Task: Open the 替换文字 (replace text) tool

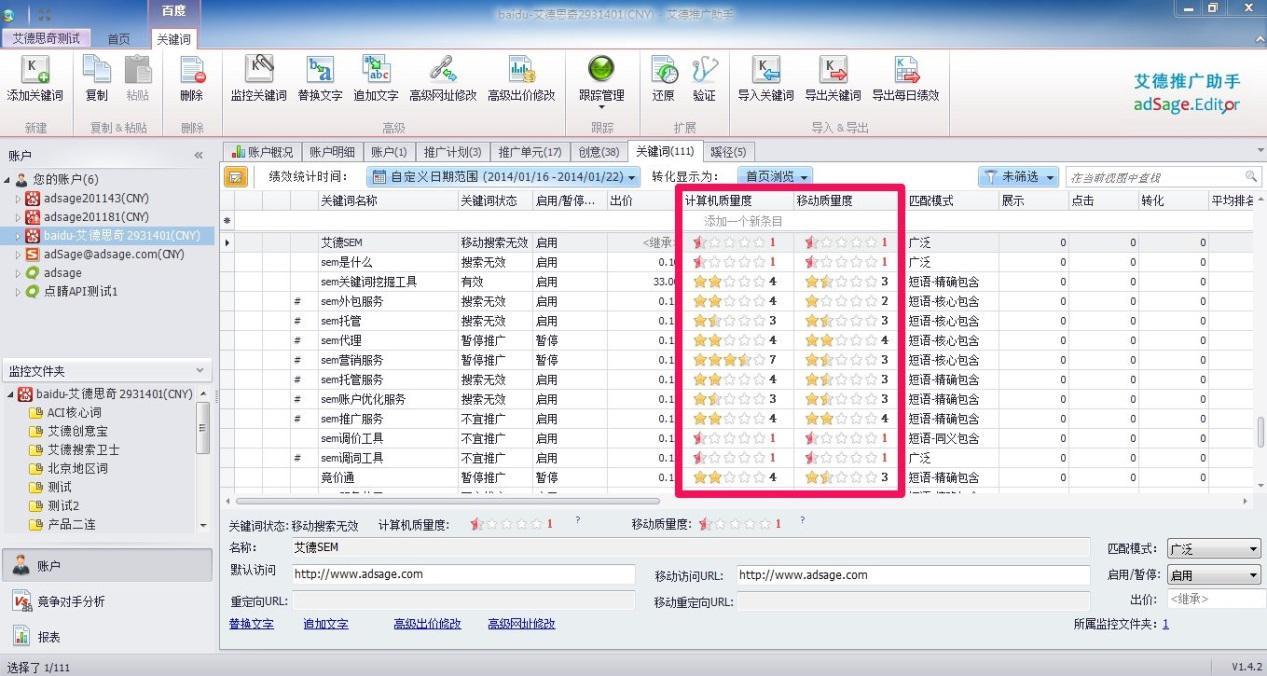Action: click(321, 78)
